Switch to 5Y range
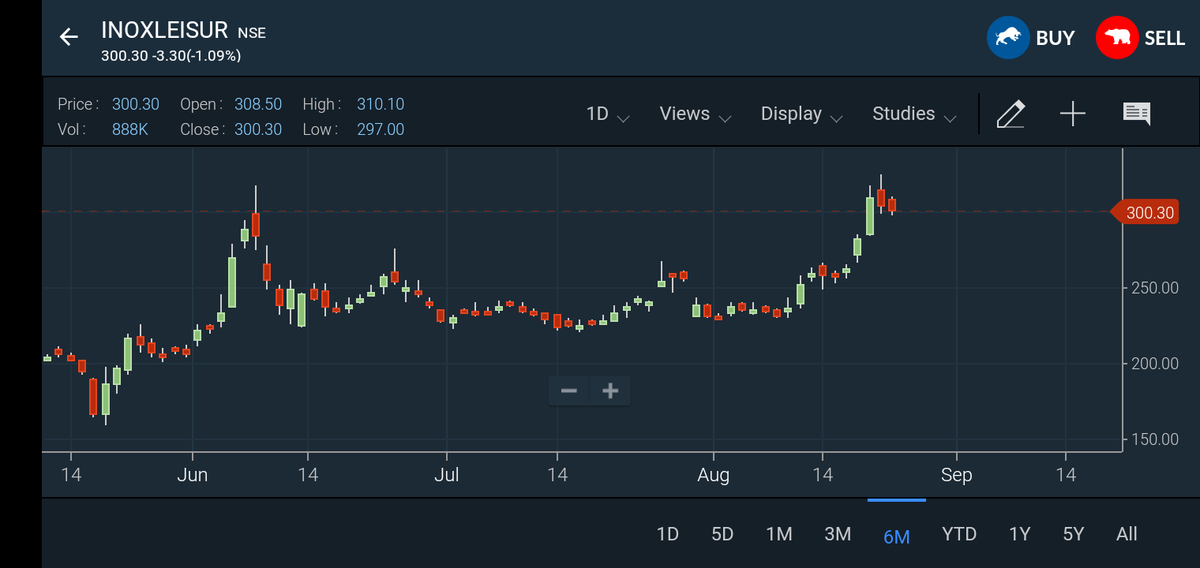This screenshot has width=1200, height=568. point(1073,534)
